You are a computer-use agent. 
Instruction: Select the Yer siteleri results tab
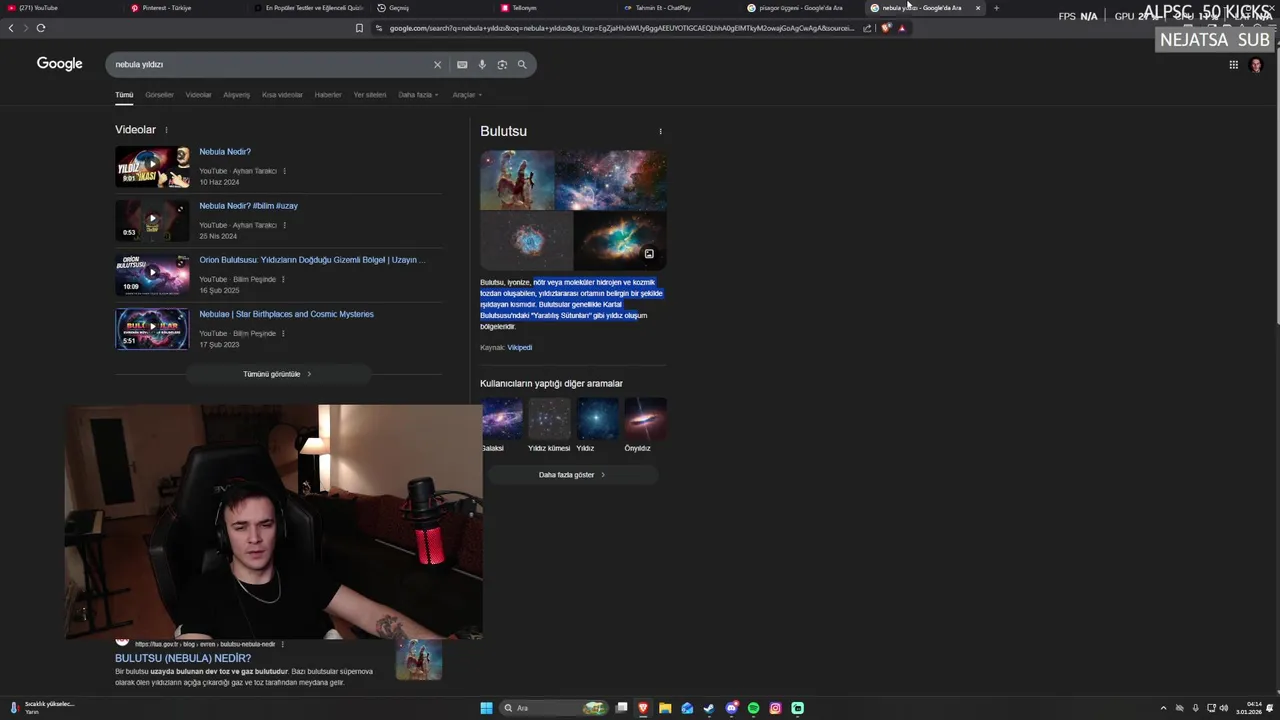[370, 95]
